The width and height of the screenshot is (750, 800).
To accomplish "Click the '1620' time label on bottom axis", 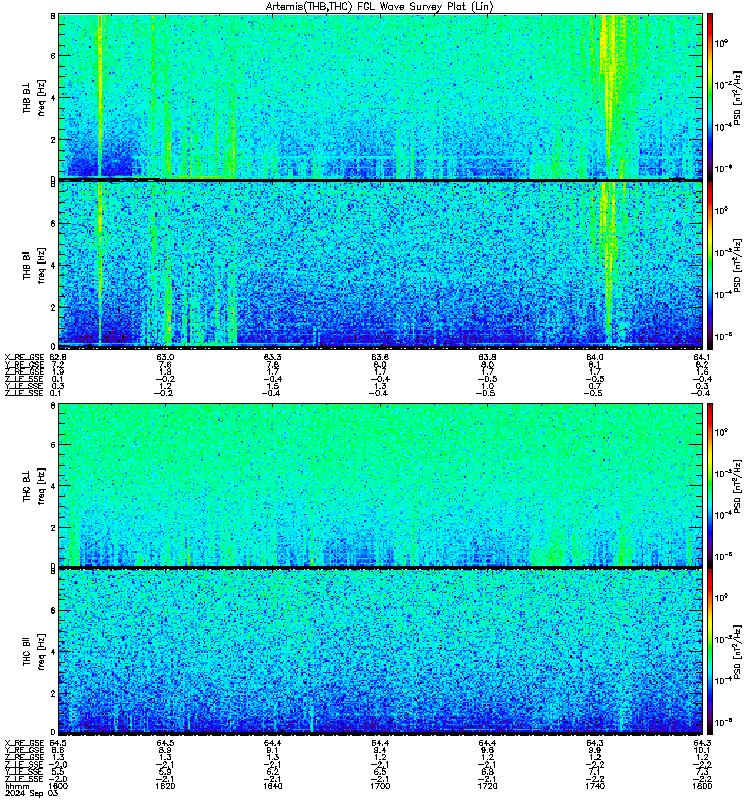I will pyautogui.click(x=165, y=786).
